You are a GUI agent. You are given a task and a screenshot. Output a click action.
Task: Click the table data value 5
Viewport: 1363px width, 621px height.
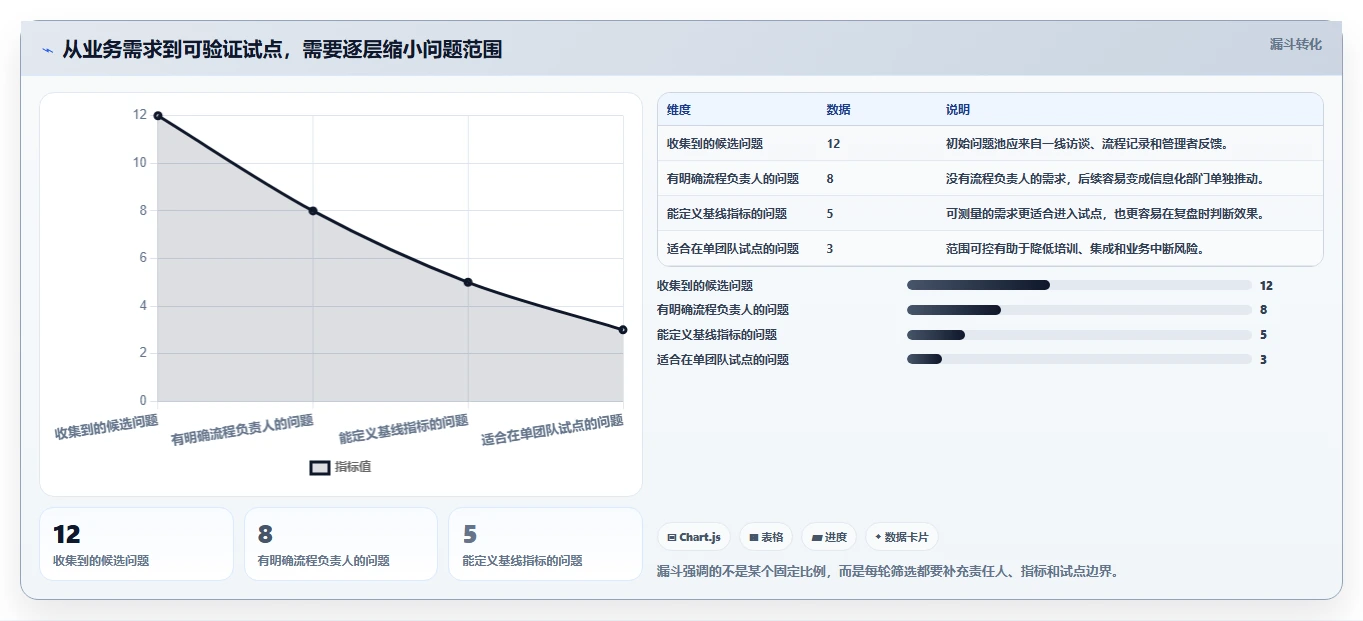click(830, 214)
